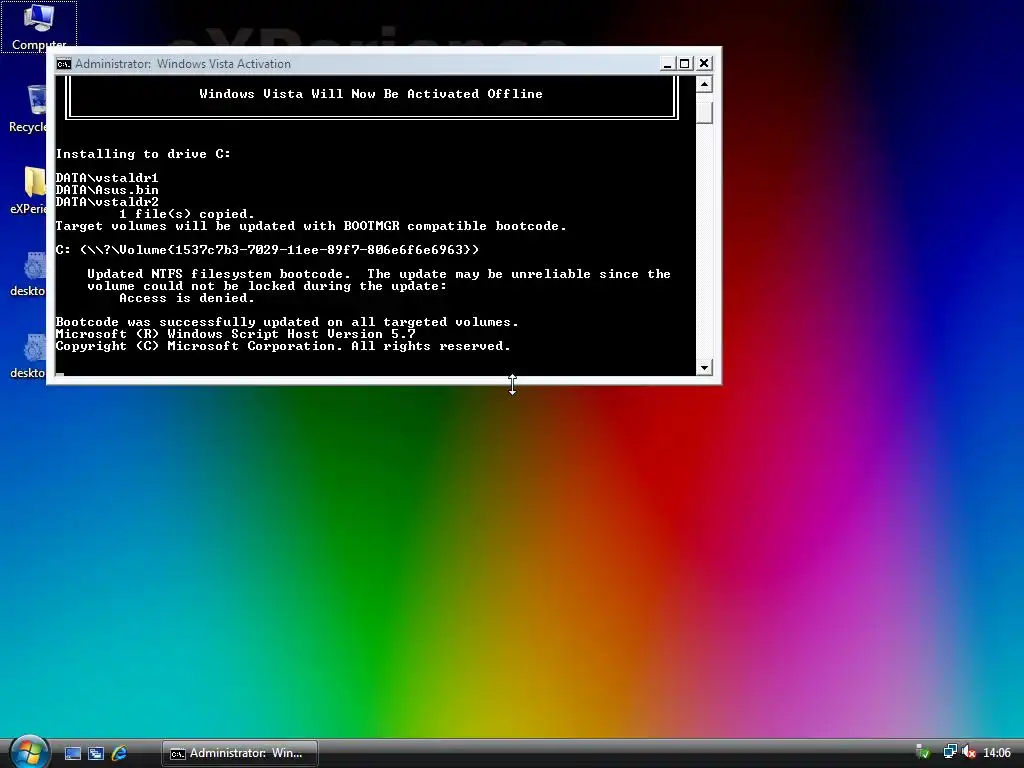Click the Administrator: Win... taskbar button
1024x768 pixels.
pyautogui.click(x=240, y=754)
